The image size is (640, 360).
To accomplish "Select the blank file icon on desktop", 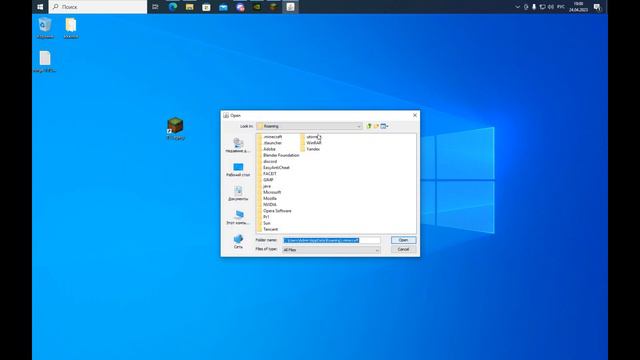I will (x=45, y=62).
